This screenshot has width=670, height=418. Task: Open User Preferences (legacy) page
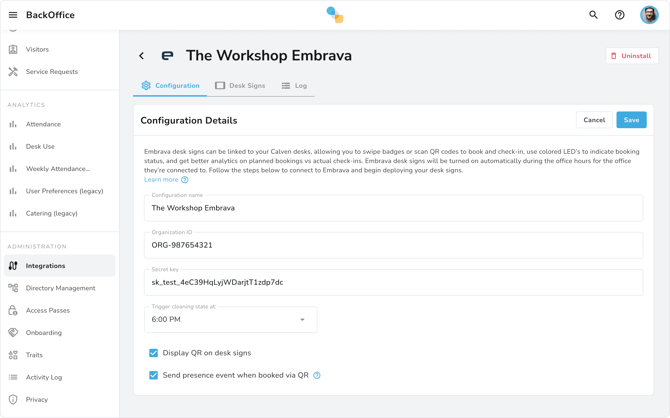(x=59, y=191)
